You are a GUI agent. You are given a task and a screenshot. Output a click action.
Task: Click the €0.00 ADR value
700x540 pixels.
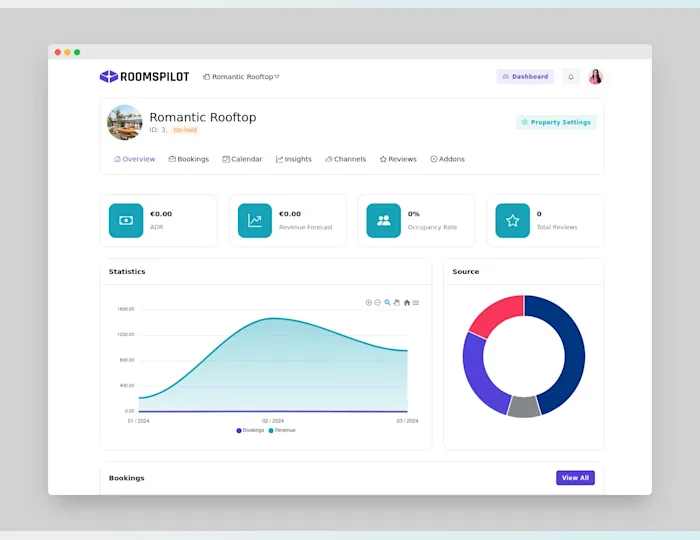tap(161, 214)
